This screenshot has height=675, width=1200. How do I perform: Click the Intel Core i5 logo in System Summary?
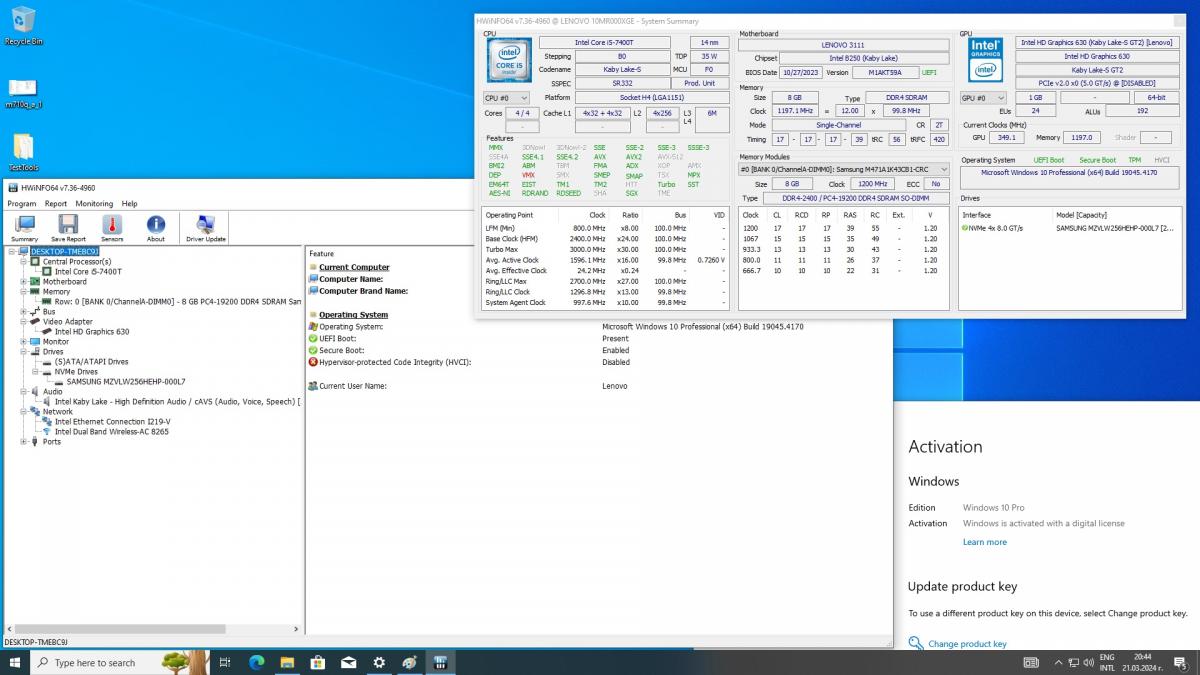[509, 59]
